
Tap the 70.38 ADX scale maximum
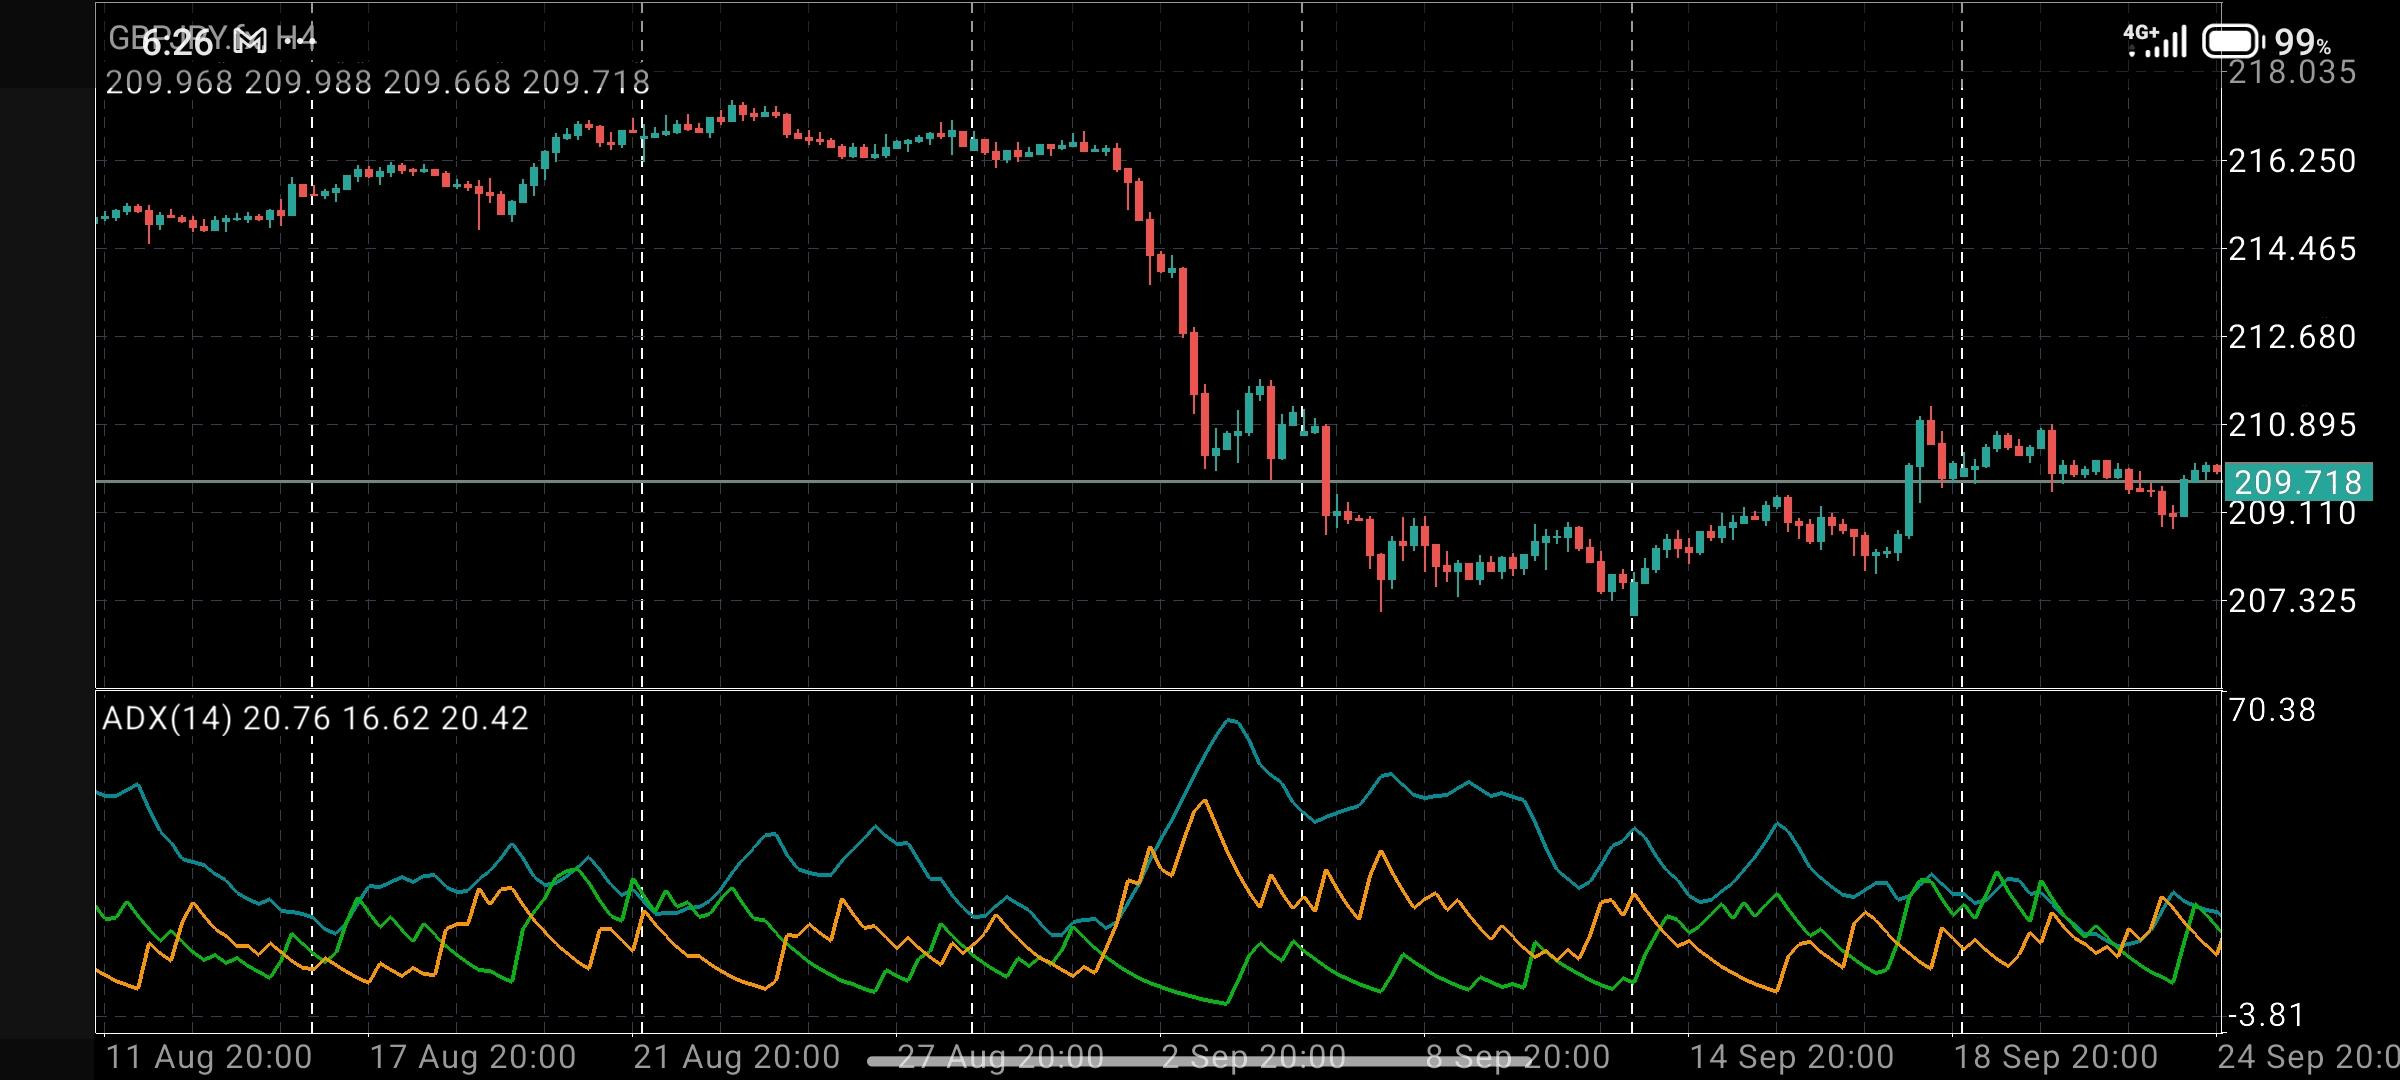[x=2272, y=710]
